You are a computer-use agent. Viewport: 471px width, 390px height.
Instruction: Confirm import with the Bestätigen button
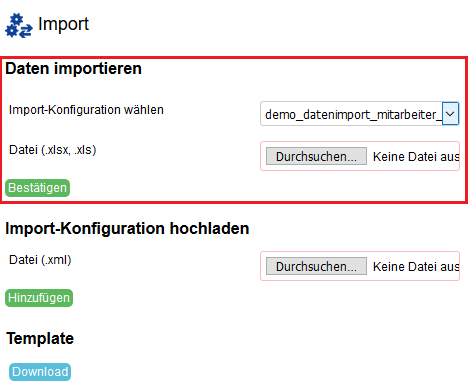point(38,188)
